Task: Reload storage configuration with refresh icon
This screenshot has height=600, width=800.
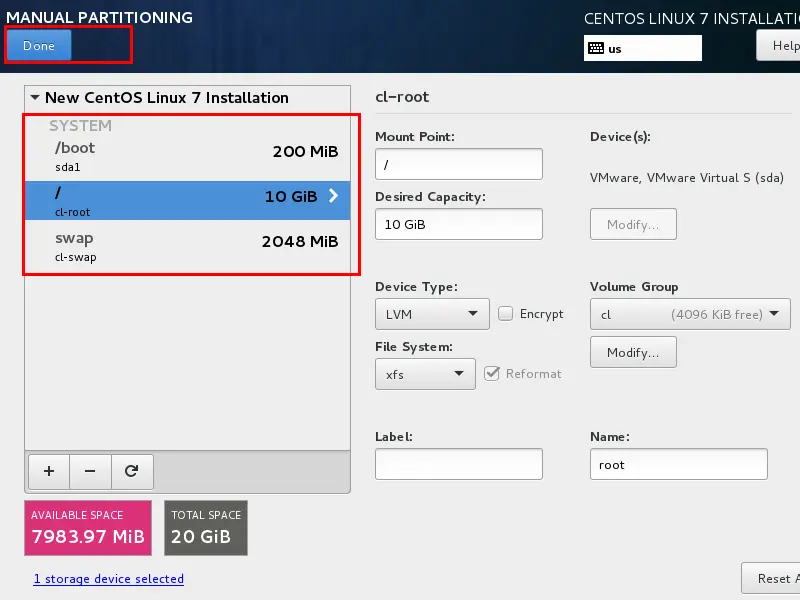Action: point(132,471)
